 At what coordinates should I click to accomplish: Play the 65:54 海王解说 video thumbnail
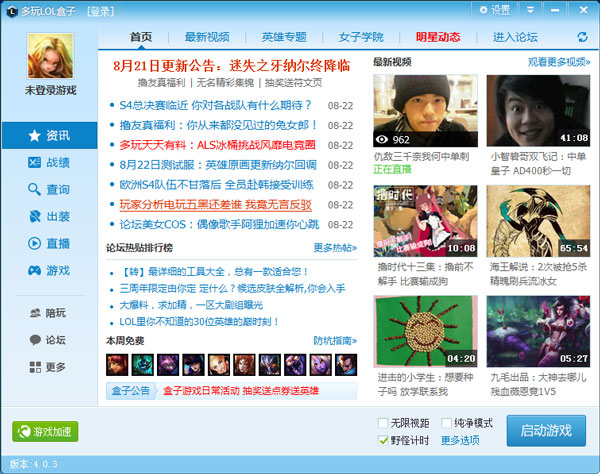tap(538, 221)
